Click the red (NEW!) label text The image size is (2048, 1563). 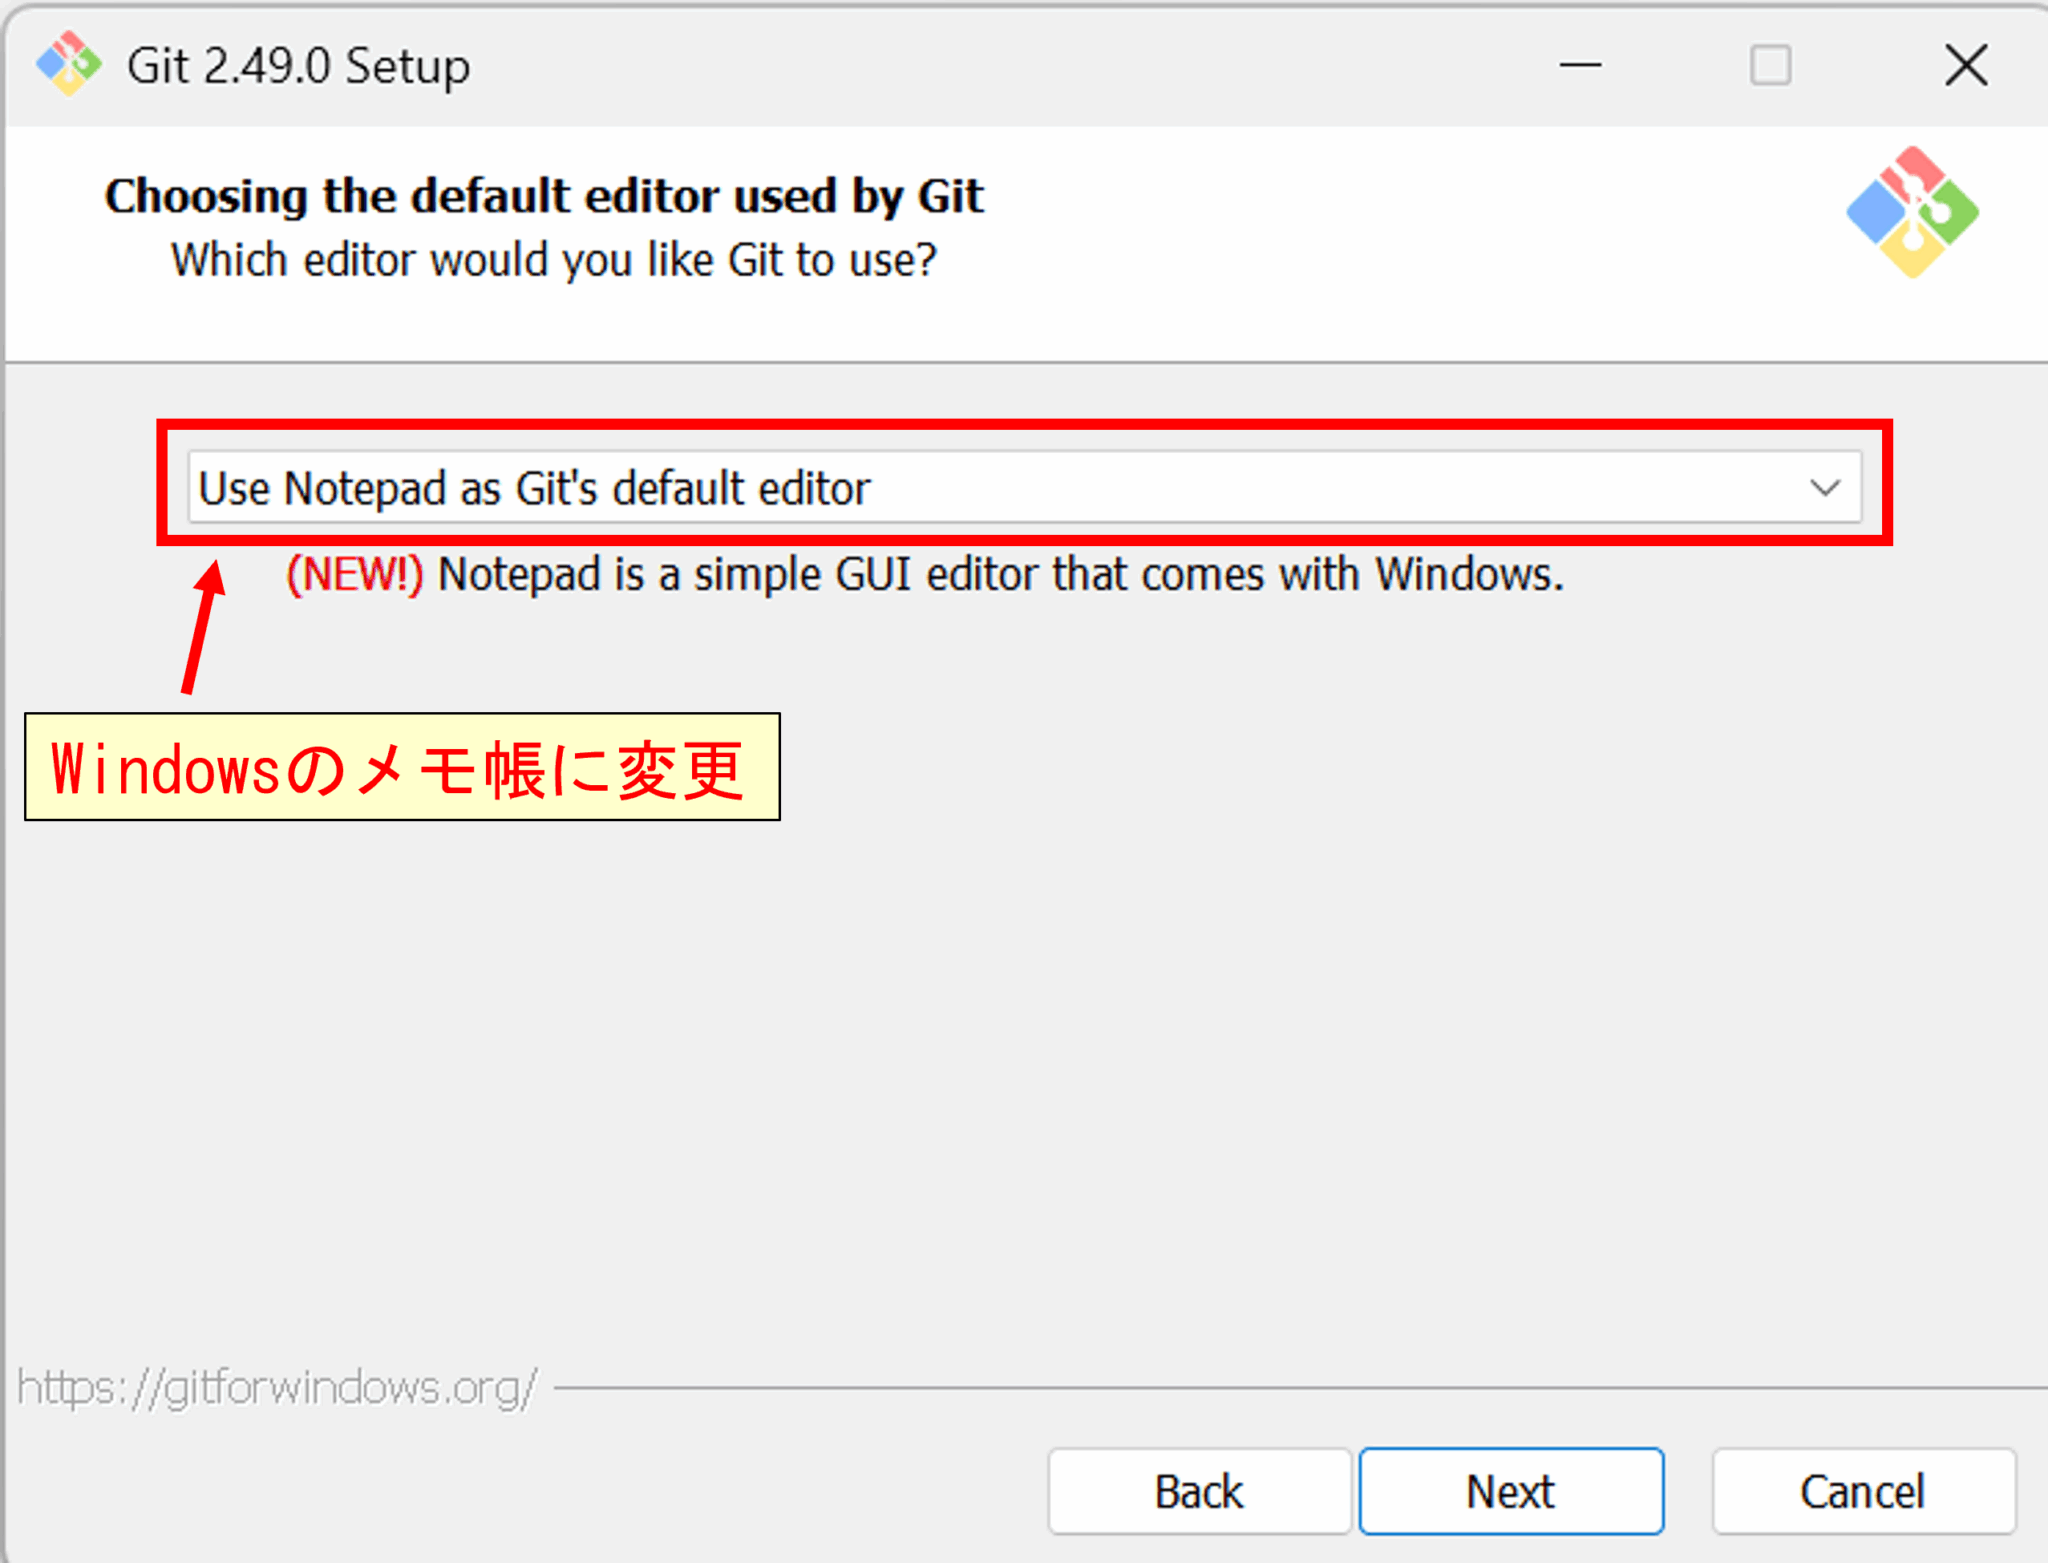coord(354,573)
